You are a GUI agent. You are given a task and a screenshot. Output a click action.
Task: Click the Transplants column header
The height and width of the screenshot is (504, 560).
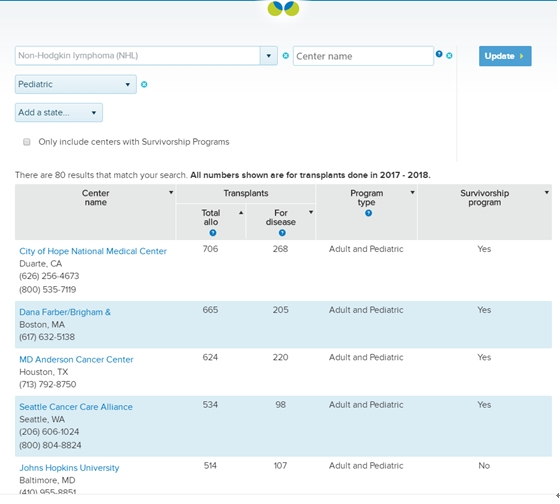(x=246, y=193)
